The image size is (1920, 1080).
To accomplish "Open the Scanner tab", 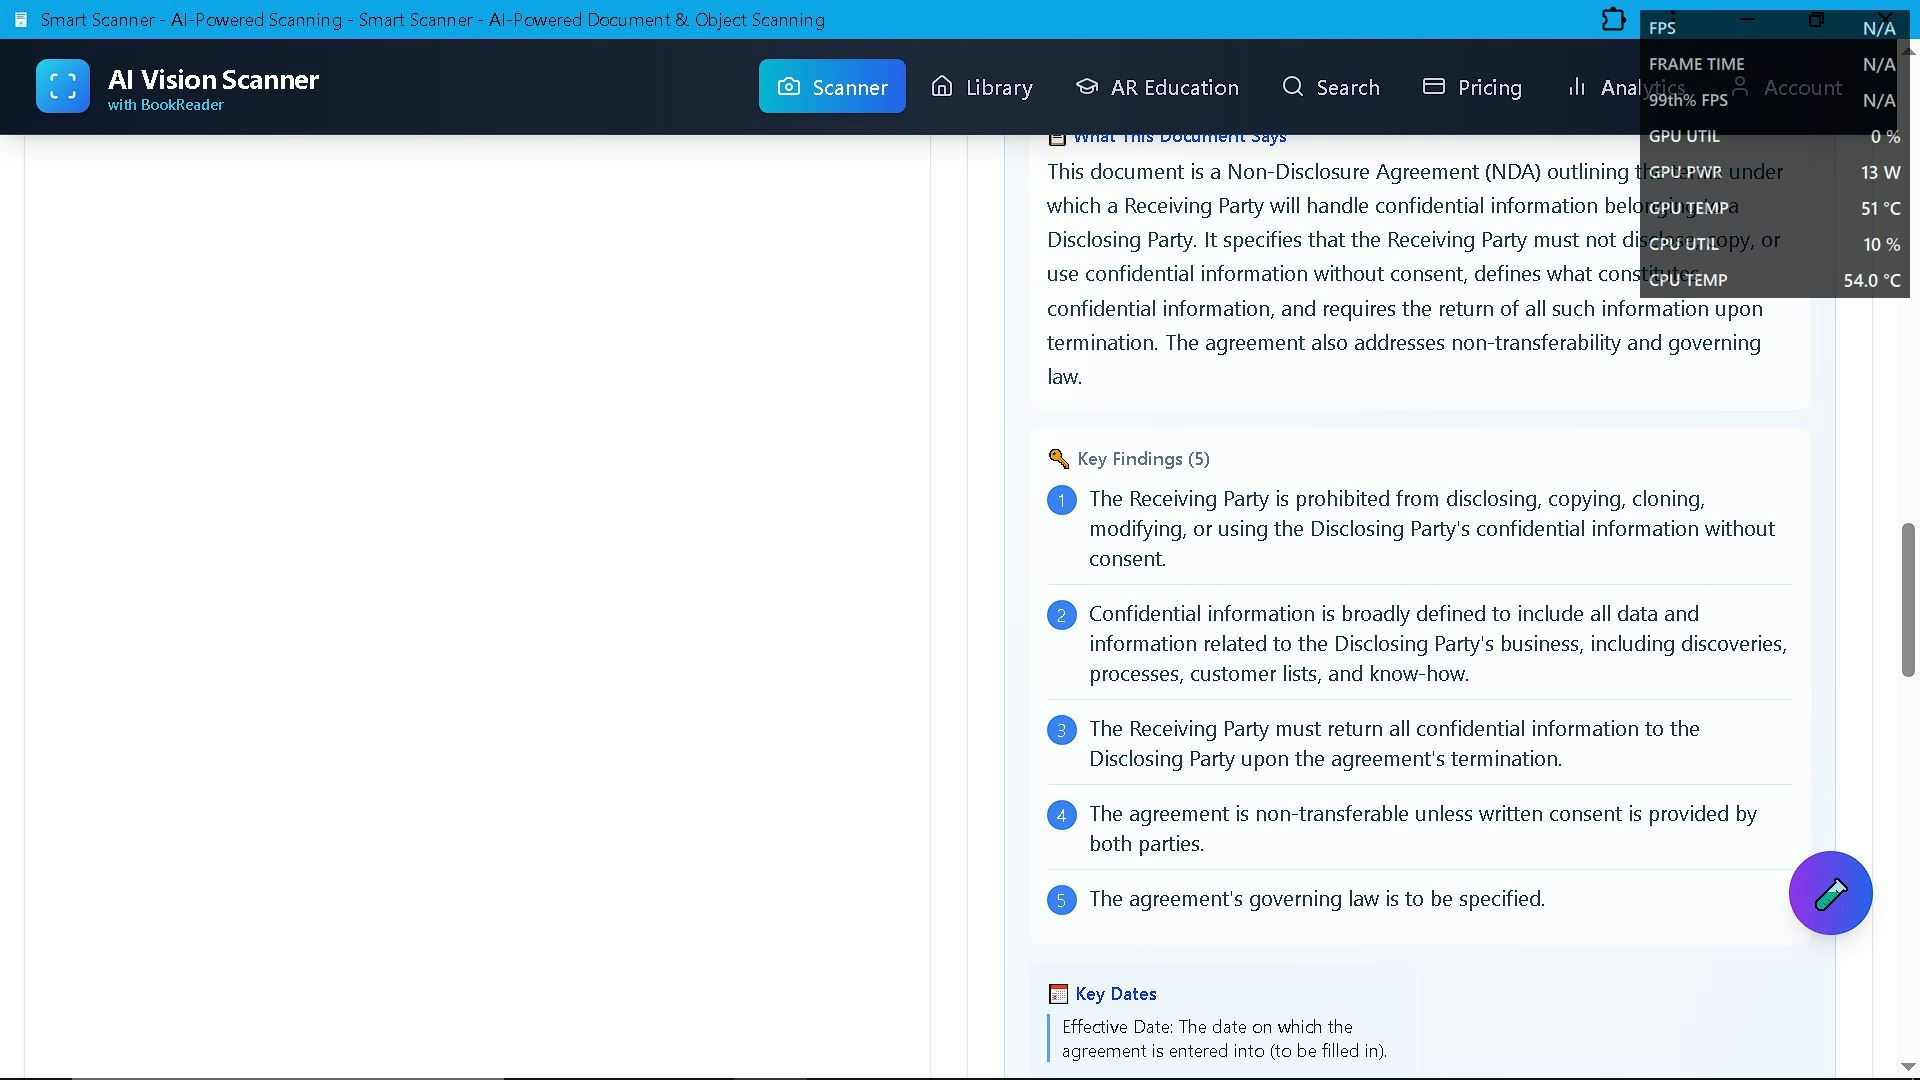I will coord(831,87).
